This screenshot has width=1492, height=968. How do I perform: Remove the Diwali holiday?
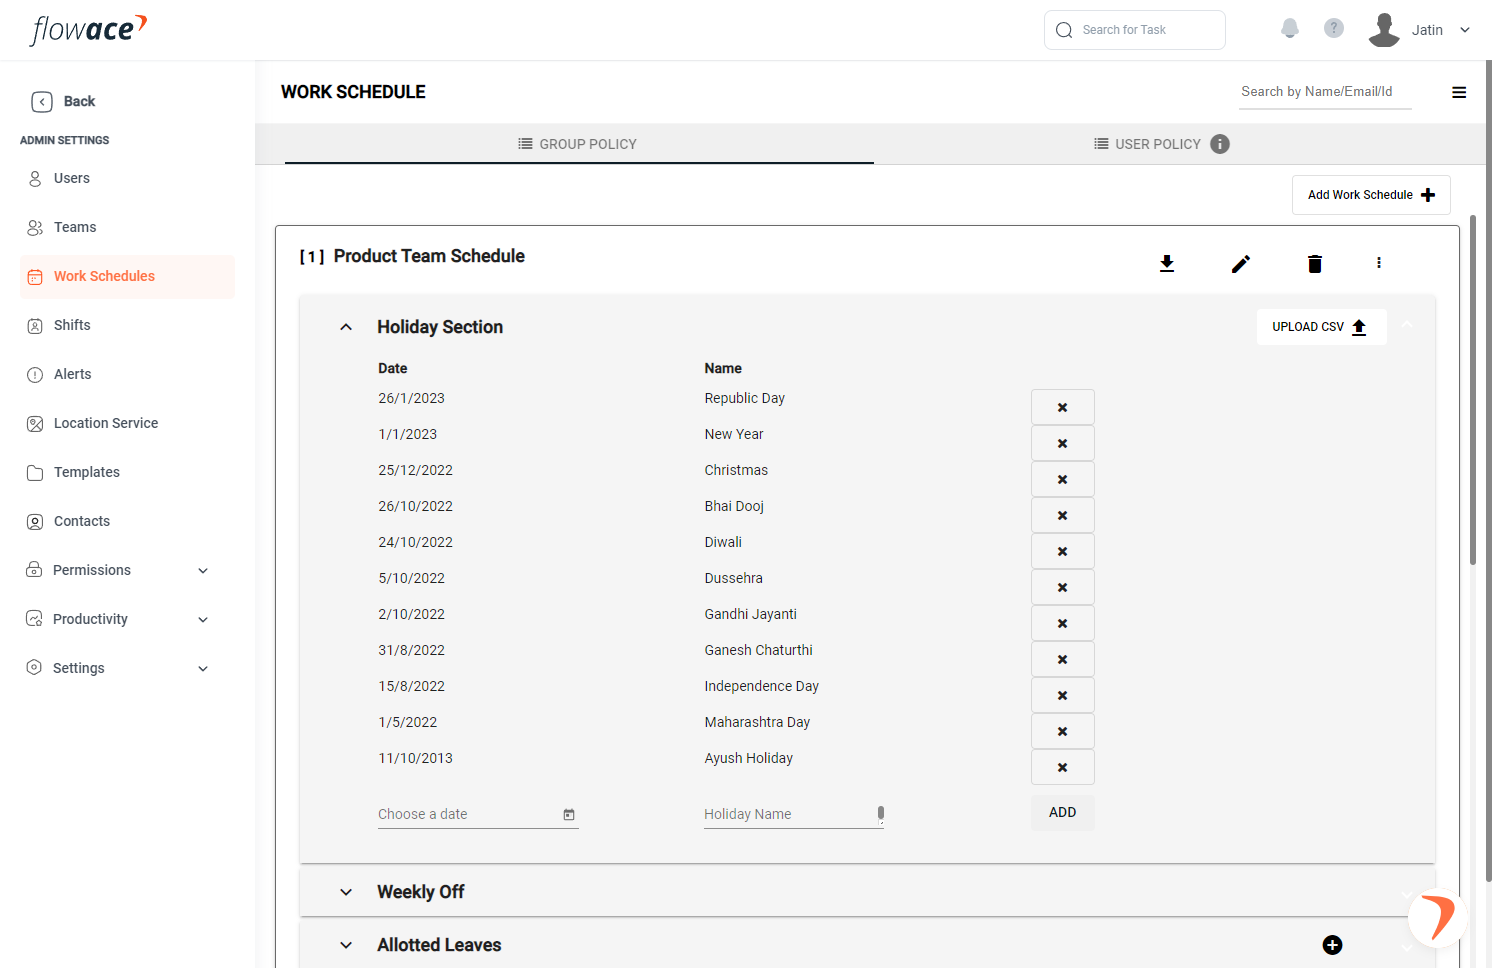tap(1063, 551)
